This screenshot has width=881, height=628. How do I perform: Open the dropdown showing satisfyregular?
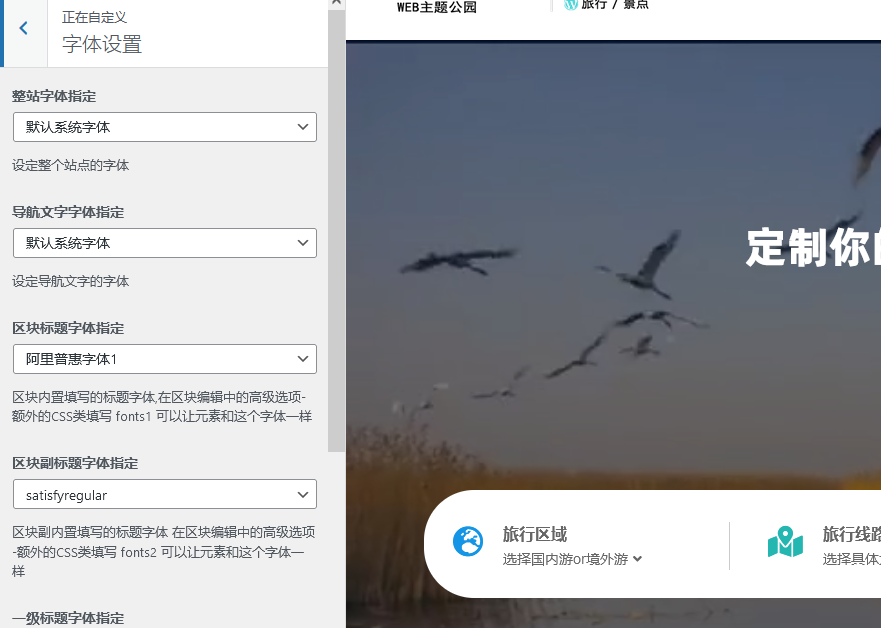click(164, 494)
